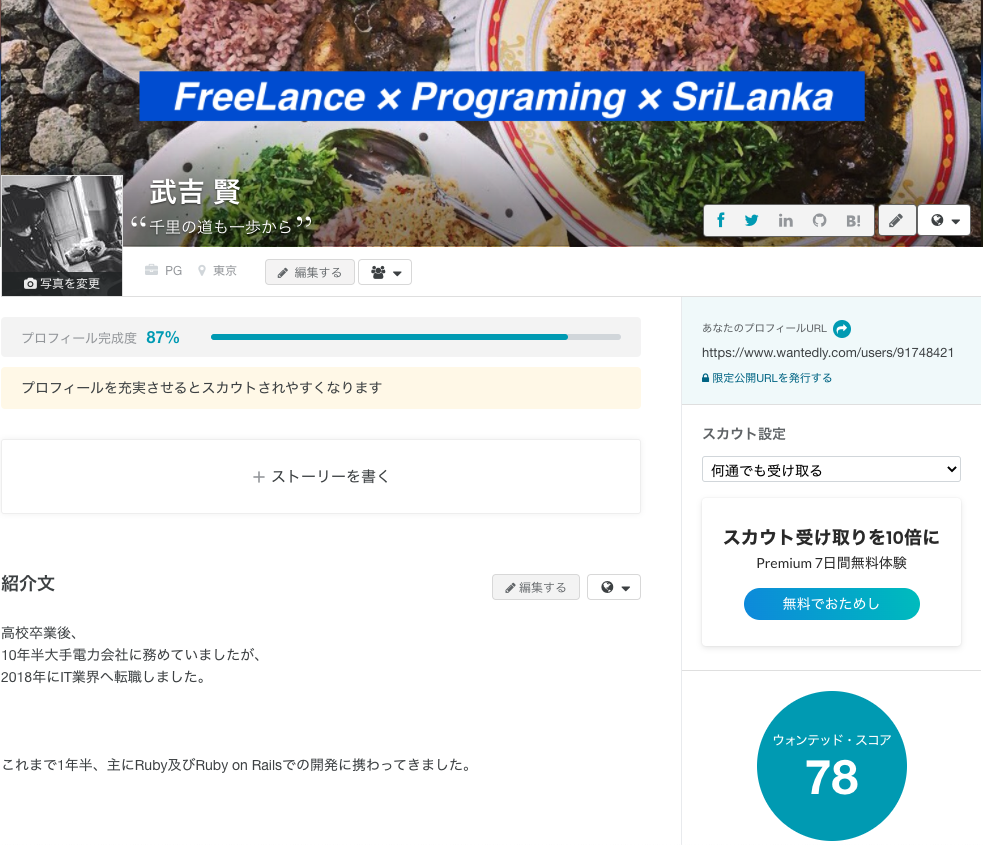The height and width of the screenshot is (845, 983).
Task: Open the LinkedIn social link icon
Action: (786, 220)
